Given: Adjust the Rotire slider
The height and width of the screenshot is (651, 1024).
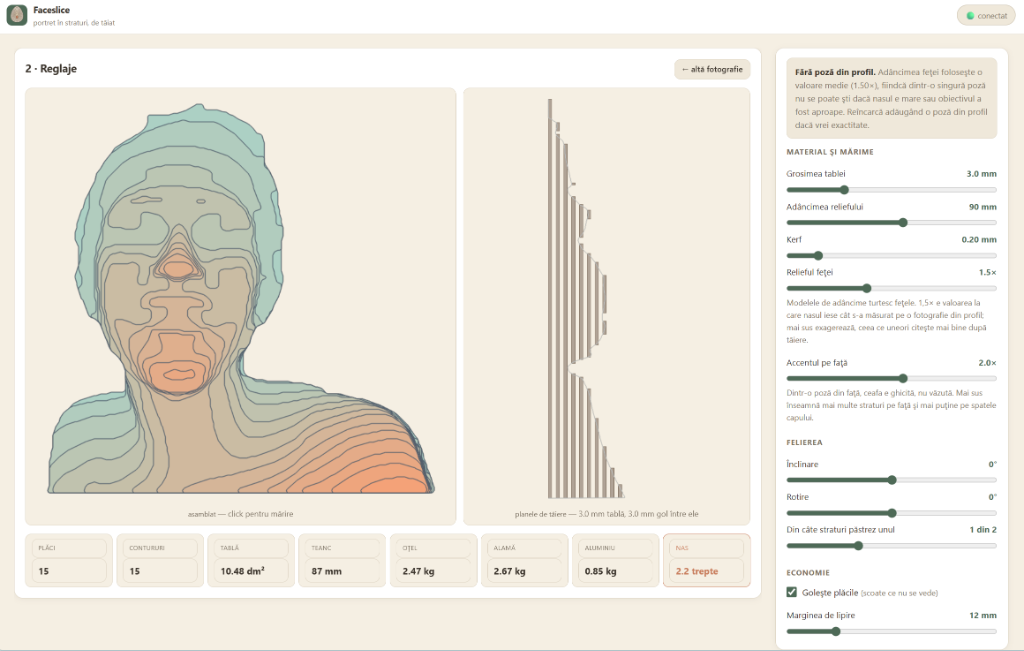Looking at the screenshot, I should click(x=891, y=513).
